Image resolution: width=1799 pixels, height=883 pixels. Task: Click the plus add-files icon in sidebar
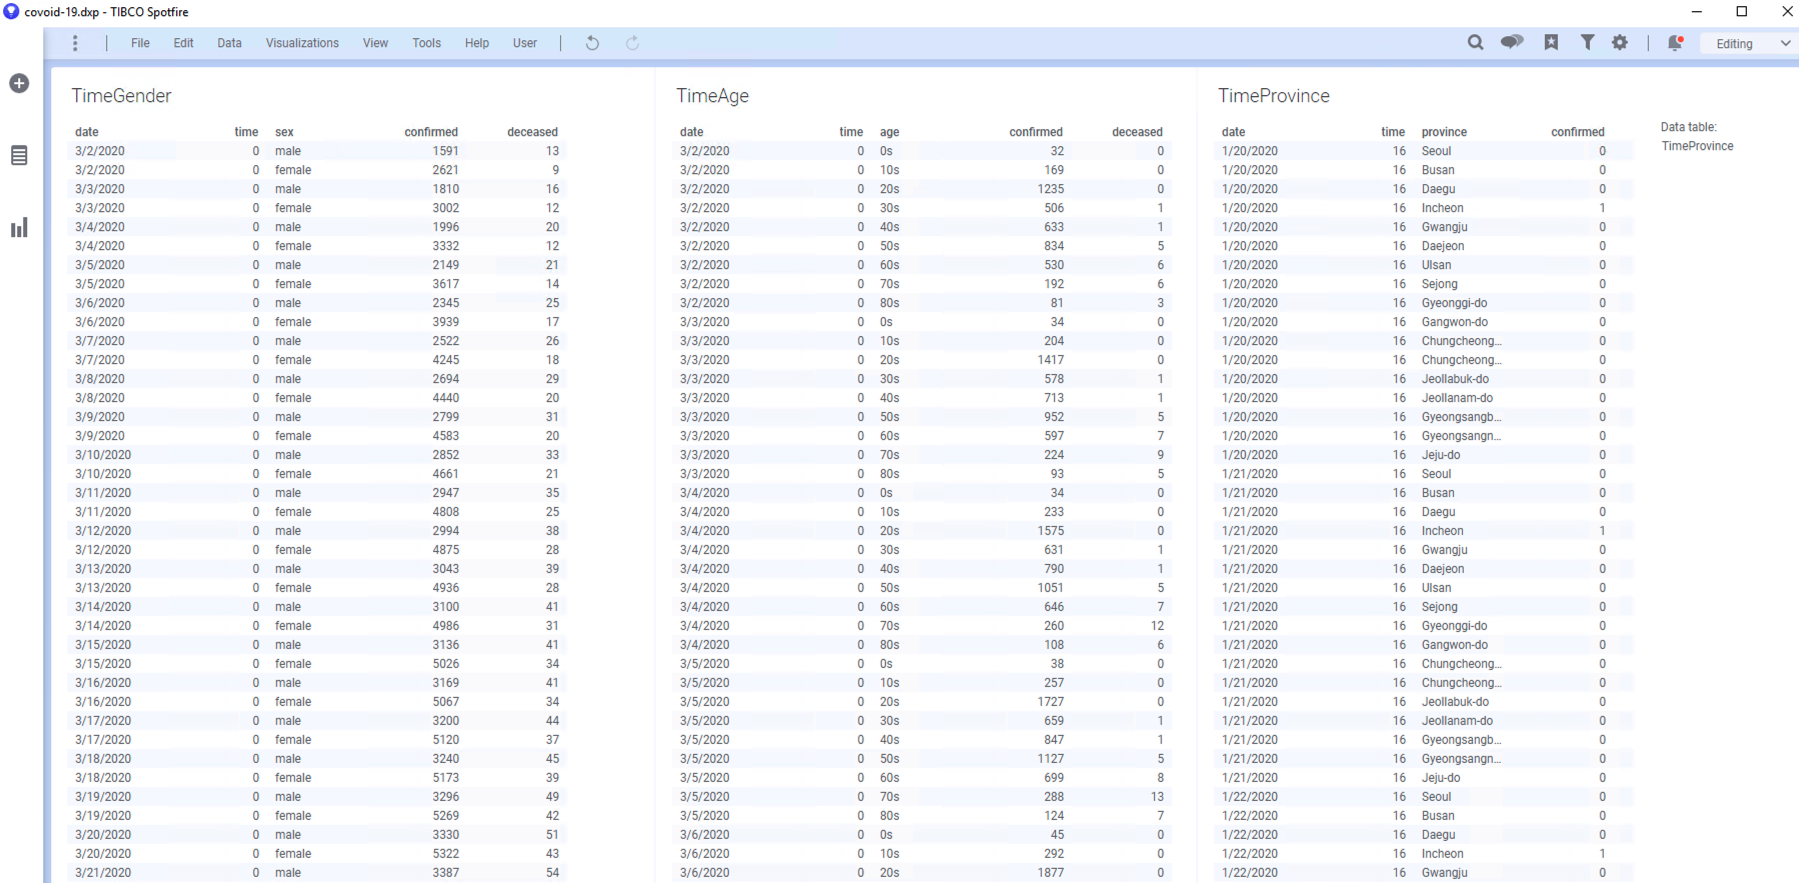19,83
